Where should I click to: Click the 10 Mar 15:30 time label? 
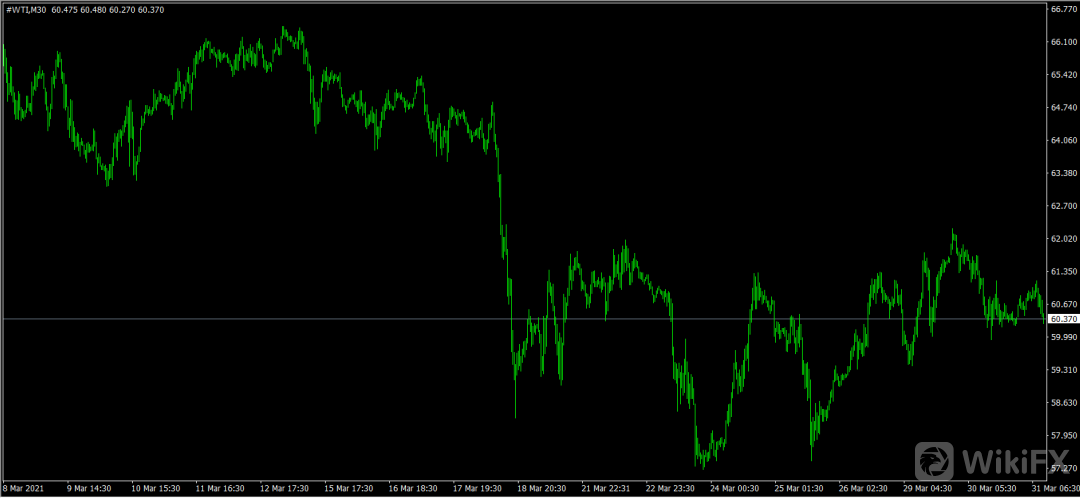(157, 489)
